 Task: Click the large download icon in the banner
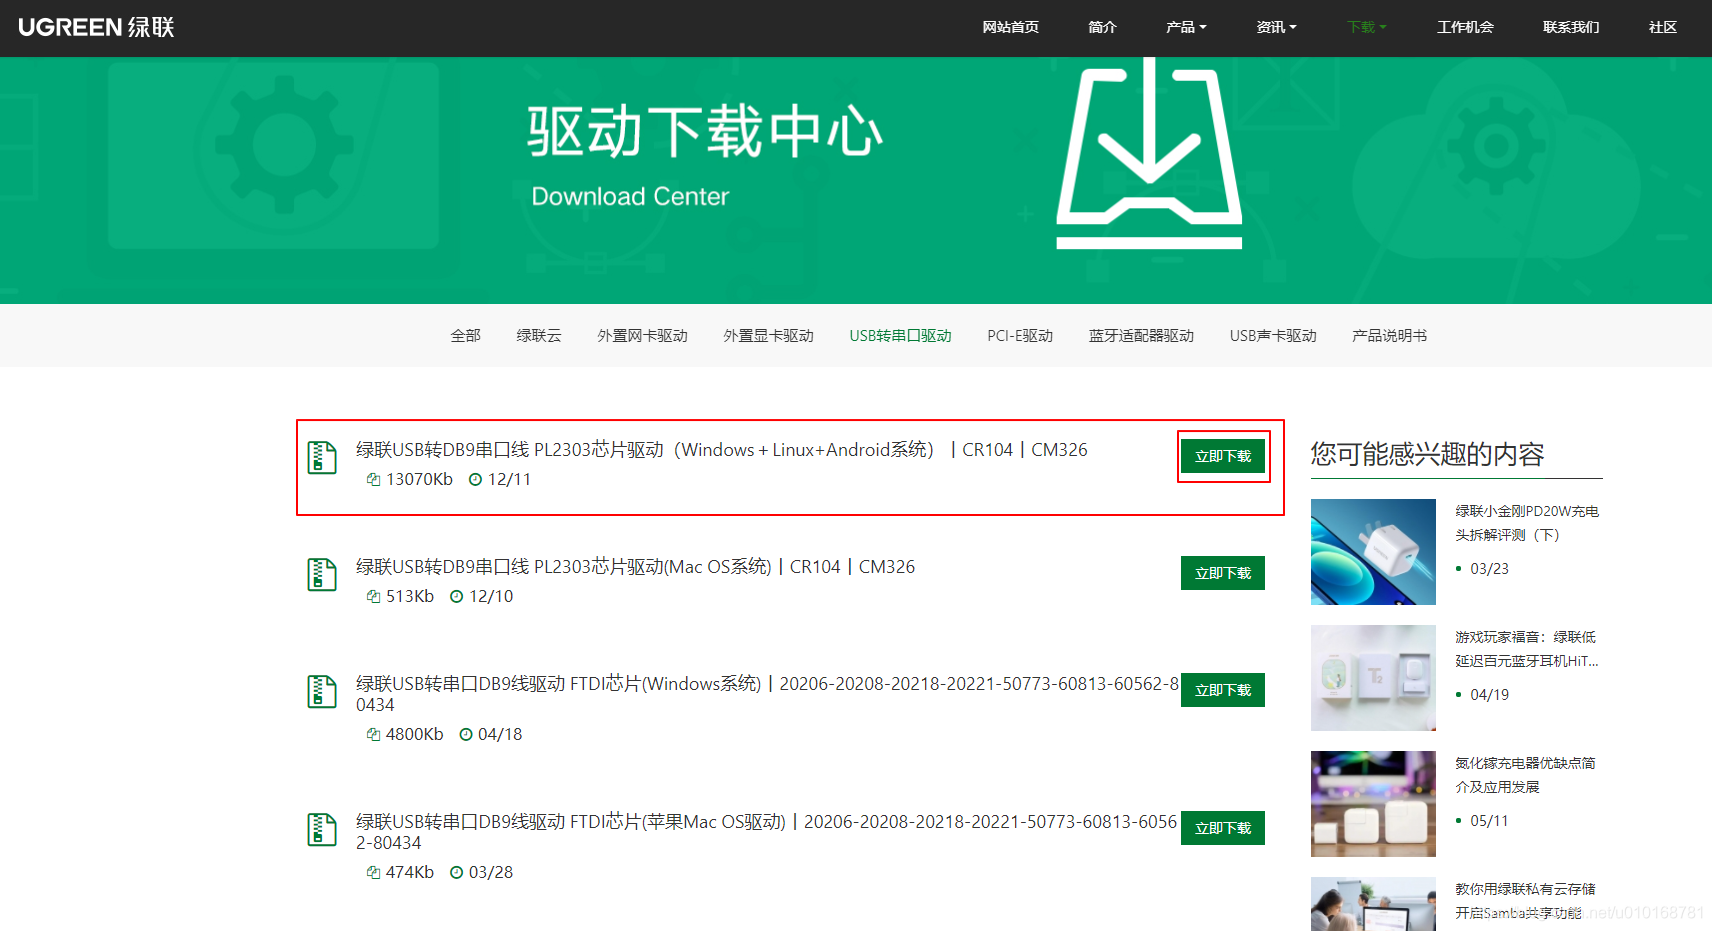point(1149,153)
